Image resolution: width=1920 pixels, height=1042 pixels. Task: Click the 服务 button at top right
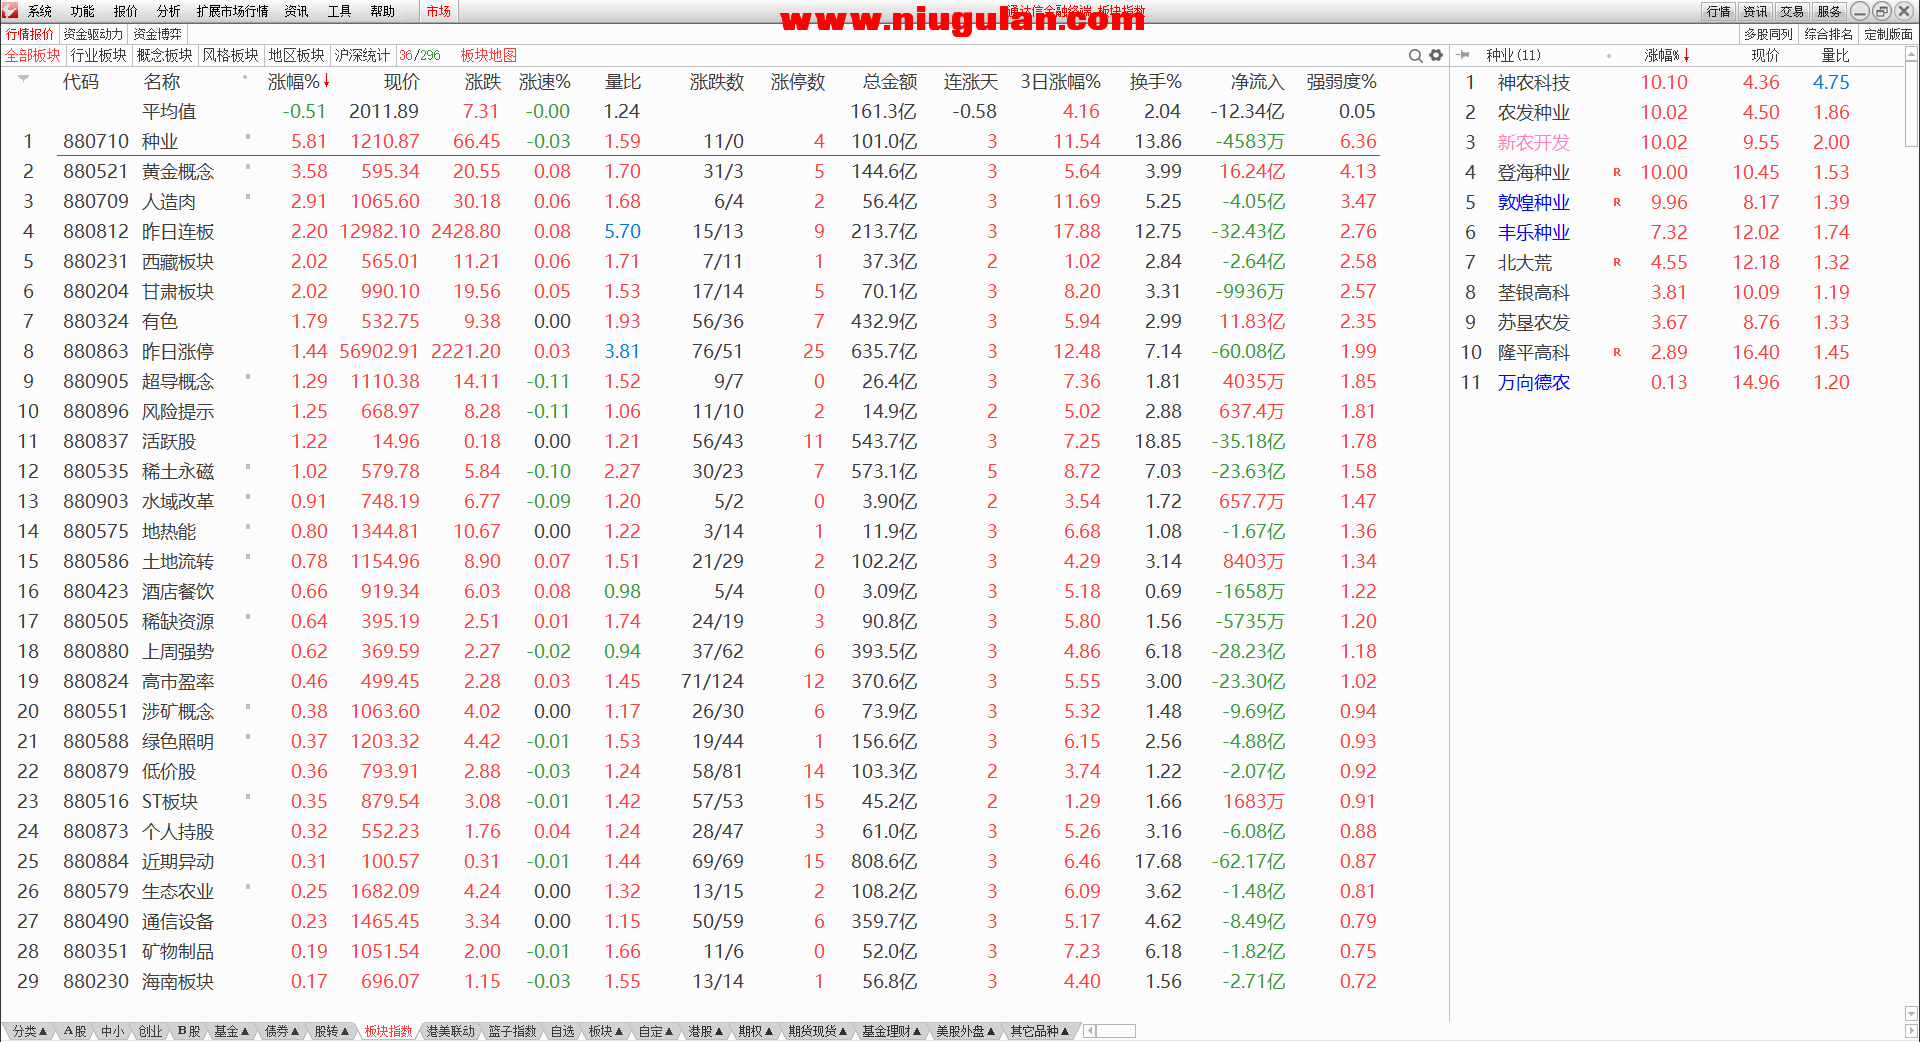(x=1829, y=11)
